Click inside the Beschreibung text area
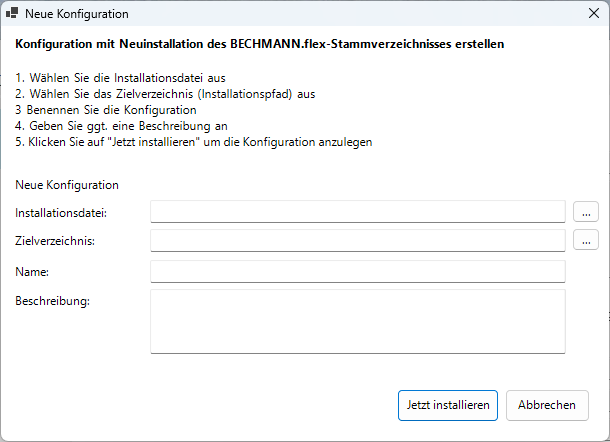 pos(357,321)
